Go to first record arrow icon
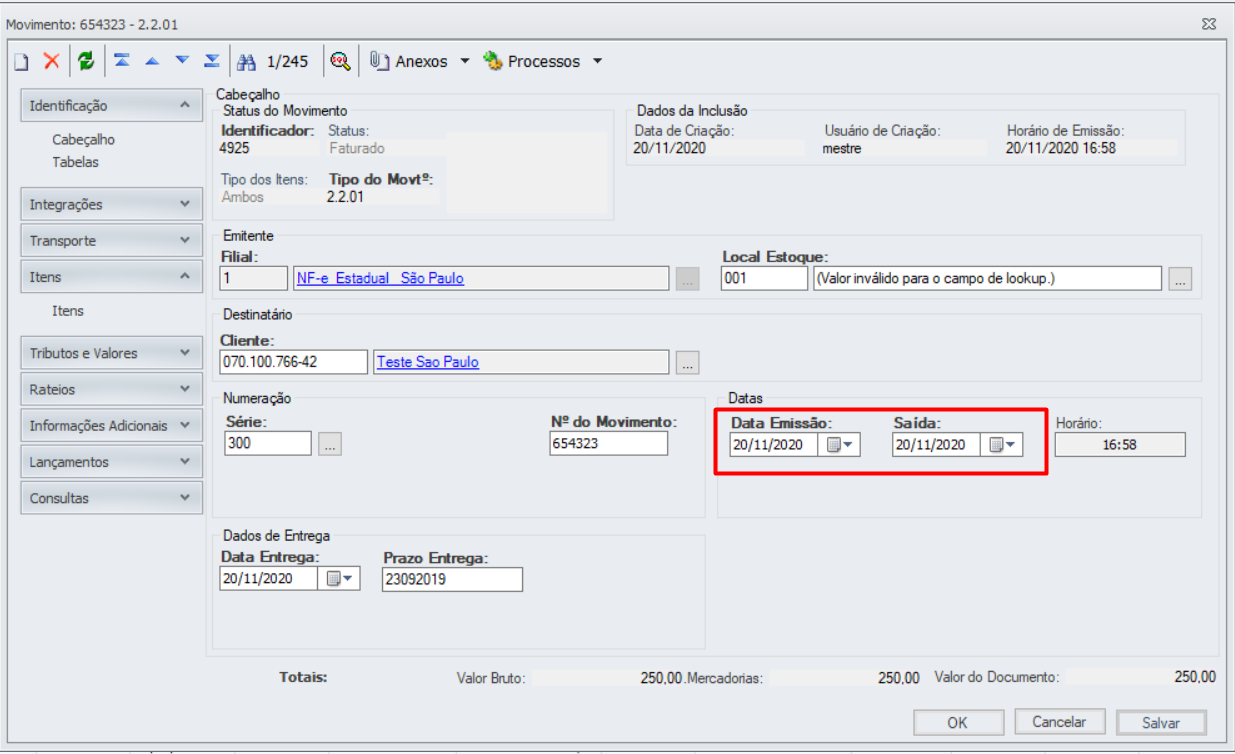The width and height of the screenshot is (1235, 754). [121, 61]
